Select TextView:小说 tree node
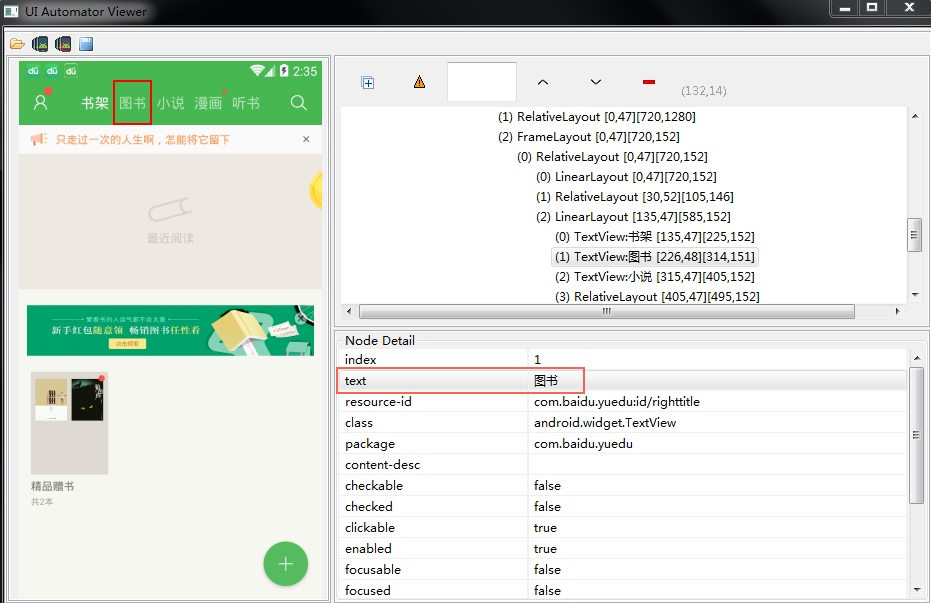This screenshot has width=931, height=603. 654,277
